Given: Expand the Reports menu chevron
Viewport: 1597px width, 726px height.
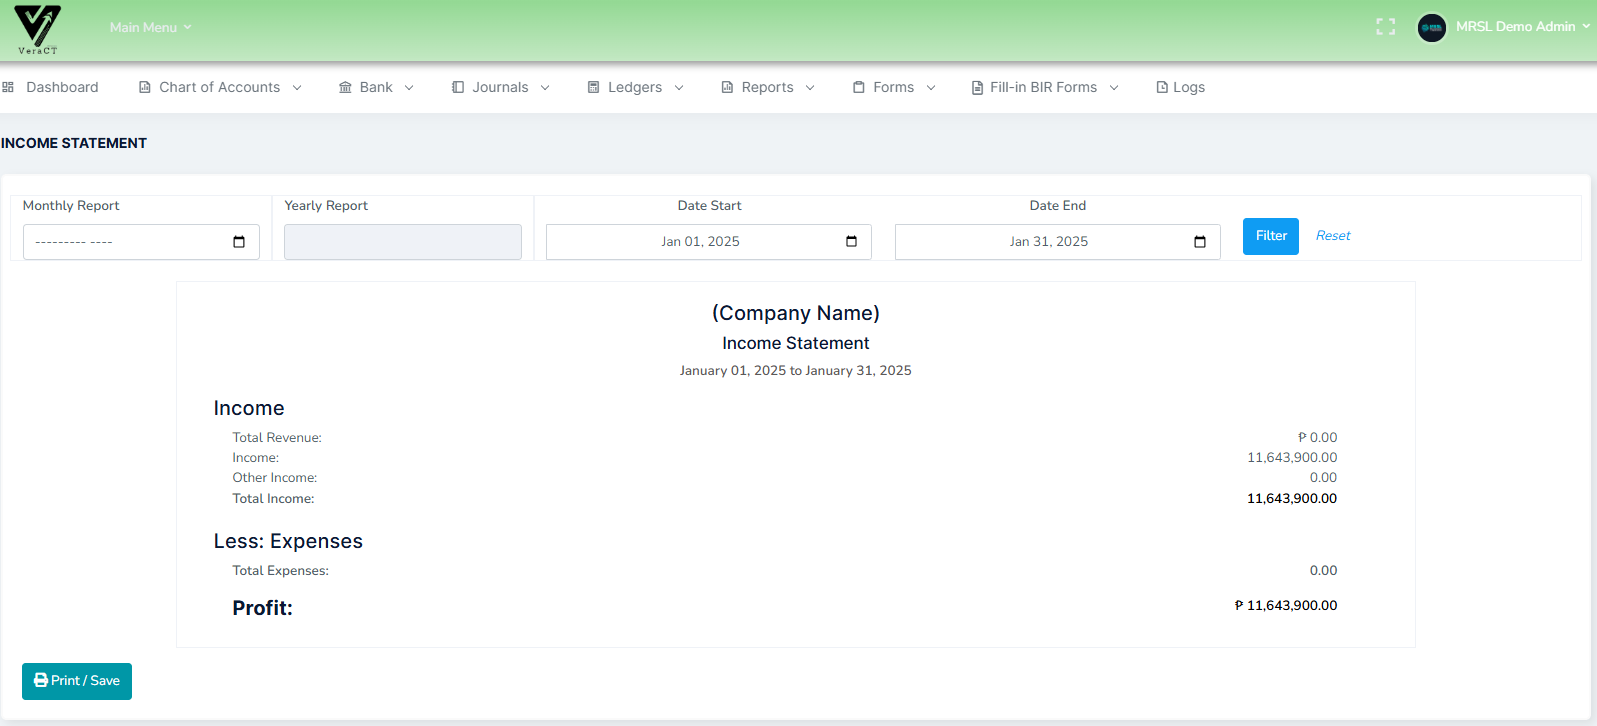Looking at the screenshot, I should tap(810, 88).
